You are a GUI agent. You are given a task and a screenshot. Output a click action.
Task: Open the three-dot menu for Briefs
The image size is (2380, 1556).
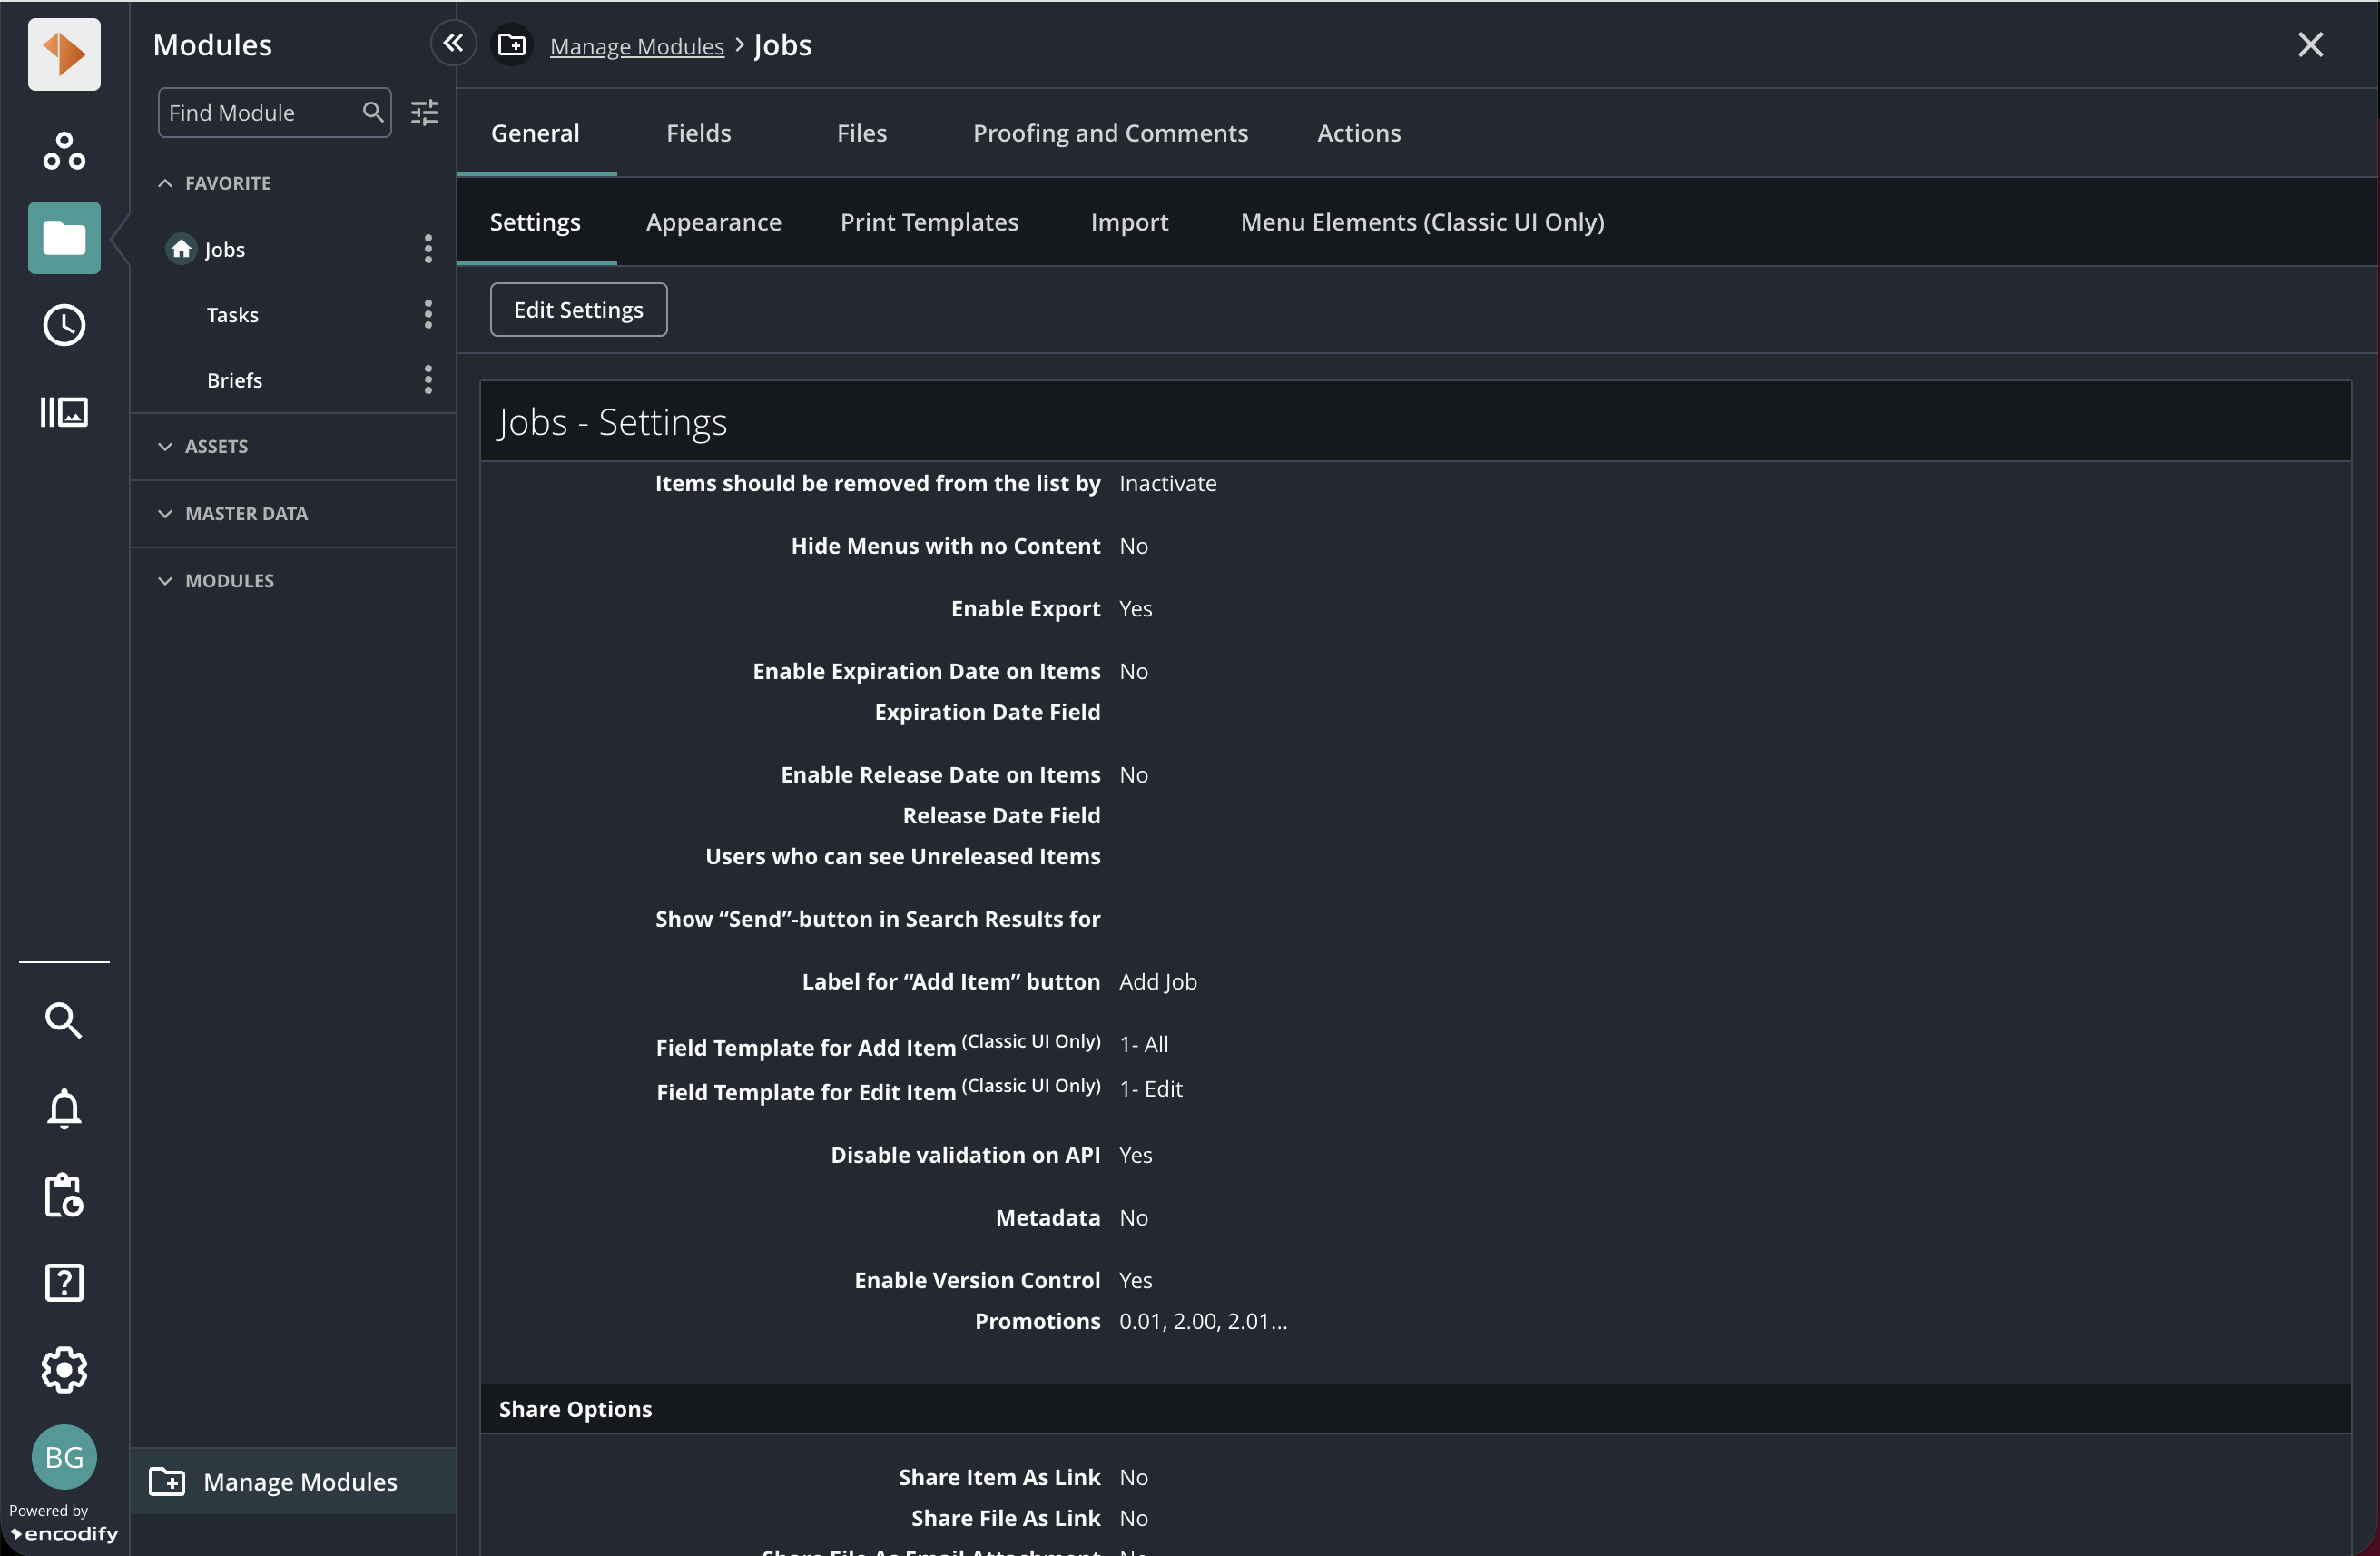pos(428,380)
